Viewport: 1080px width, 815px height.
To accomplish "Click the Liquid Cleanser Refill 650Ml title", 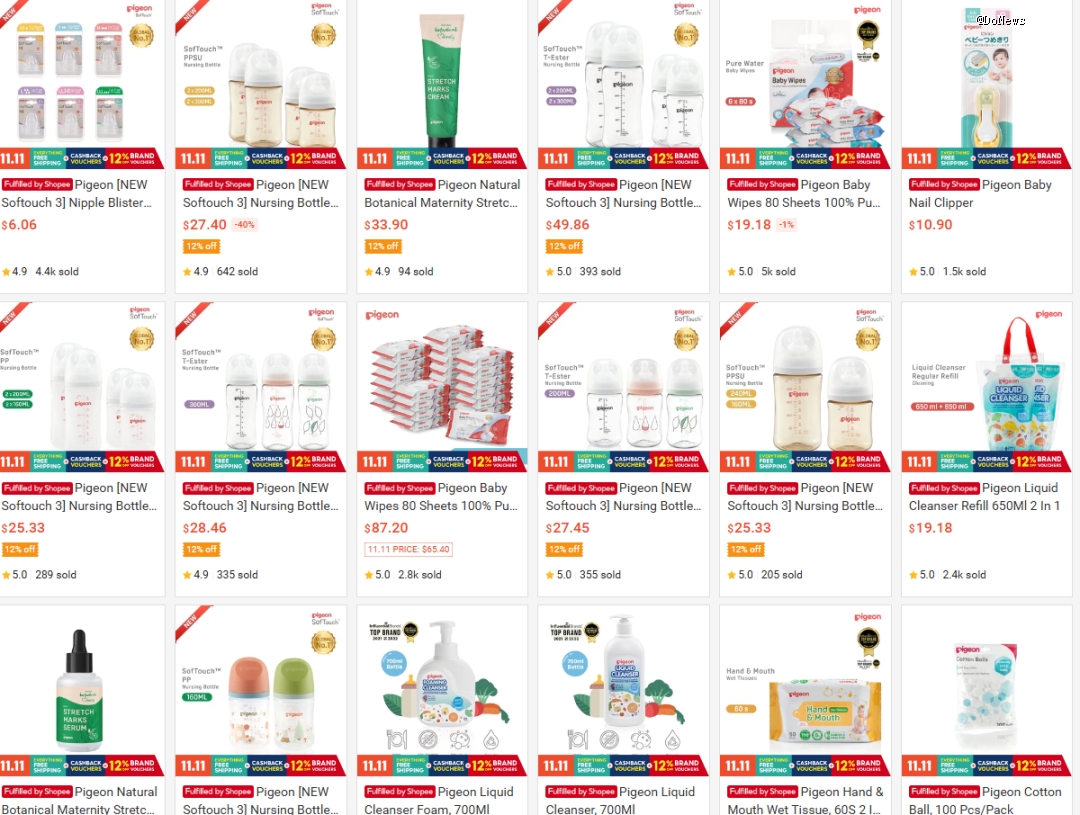I will pos(984,497).
